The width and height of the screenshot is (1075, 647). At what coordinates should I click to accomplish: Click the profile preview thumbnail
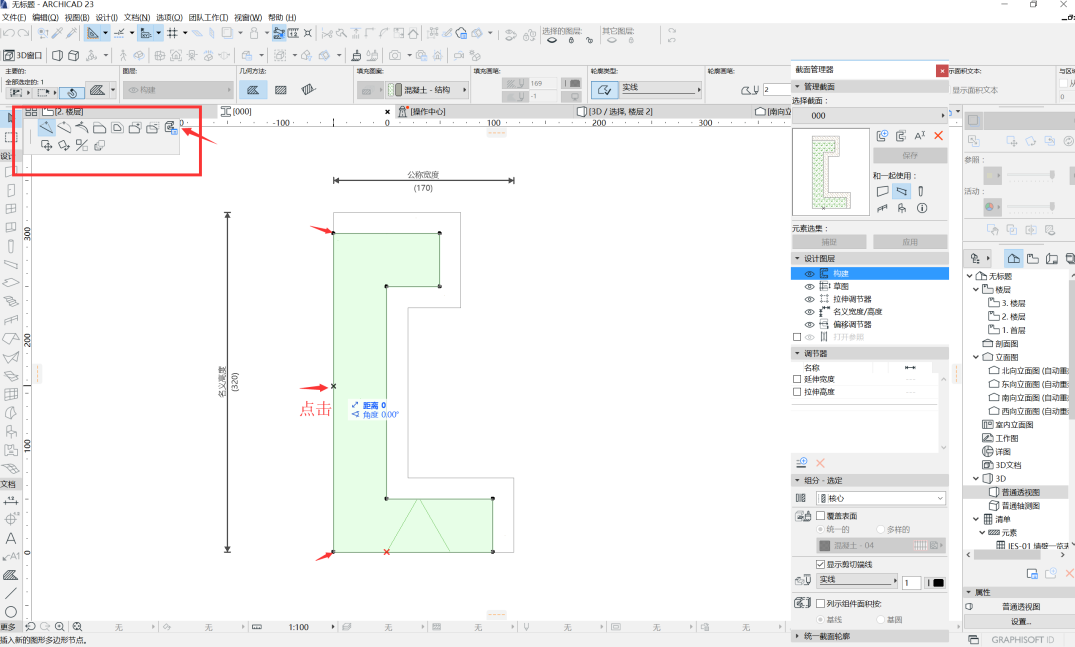click(830, 172)
